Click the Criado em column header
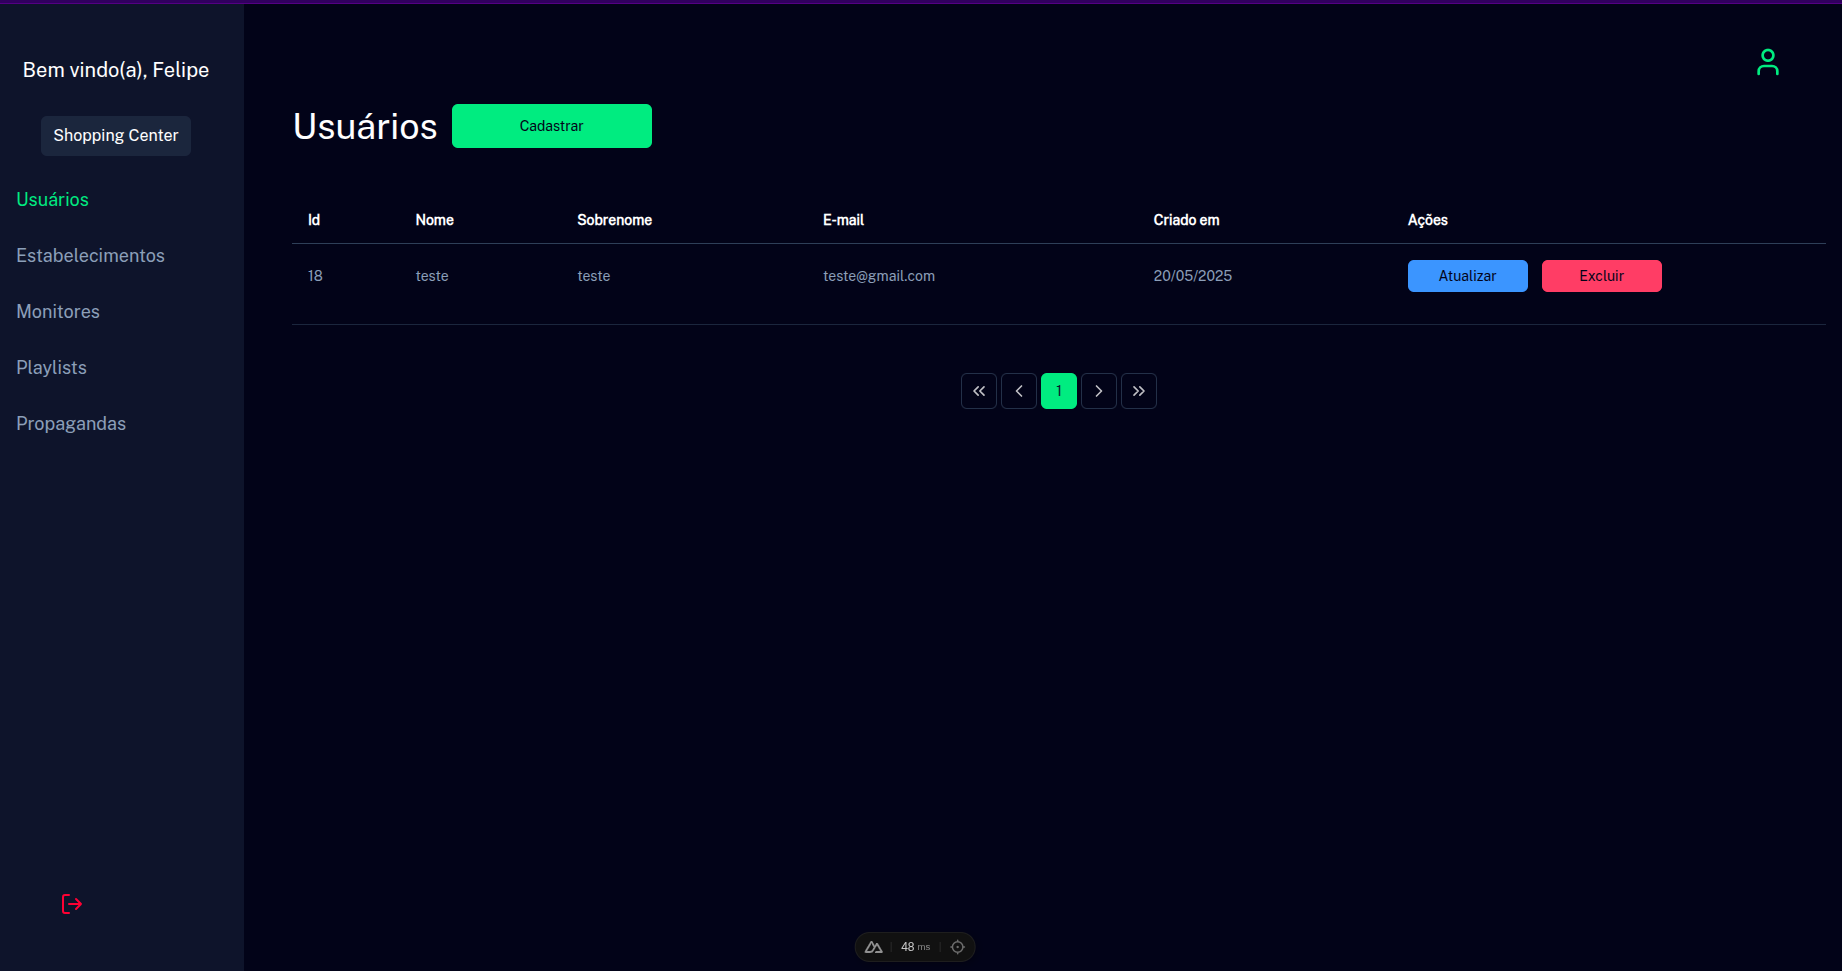Viewport: 1842px width, 971px height. pyautogui.click(x=1187, y=220)
